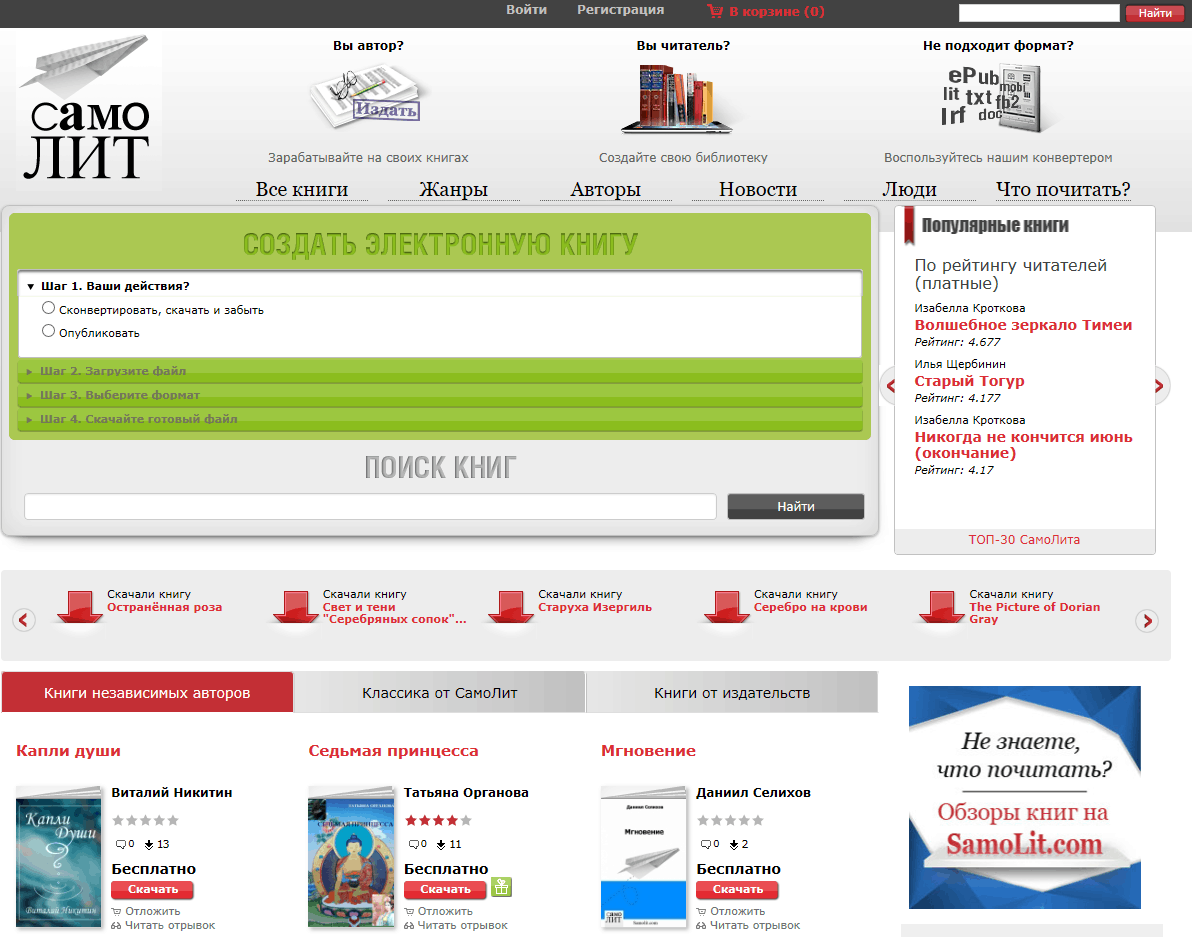Screen dimensions: 1192x937
Task: Click right arrow of popular books carousel
Action: (1158, 385)
